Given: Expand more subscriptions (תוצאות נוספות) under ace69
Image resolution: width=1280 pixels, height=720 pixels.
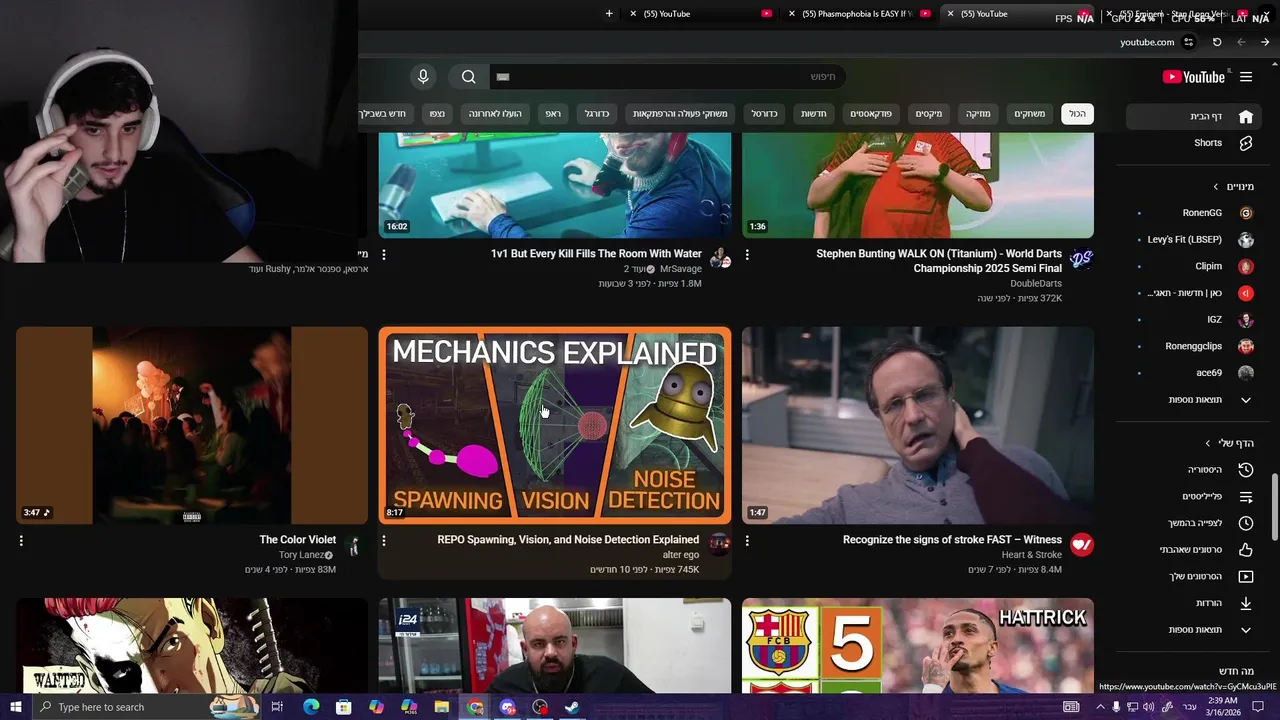Looking at the screenshot, I should [x=1192, y=400].
